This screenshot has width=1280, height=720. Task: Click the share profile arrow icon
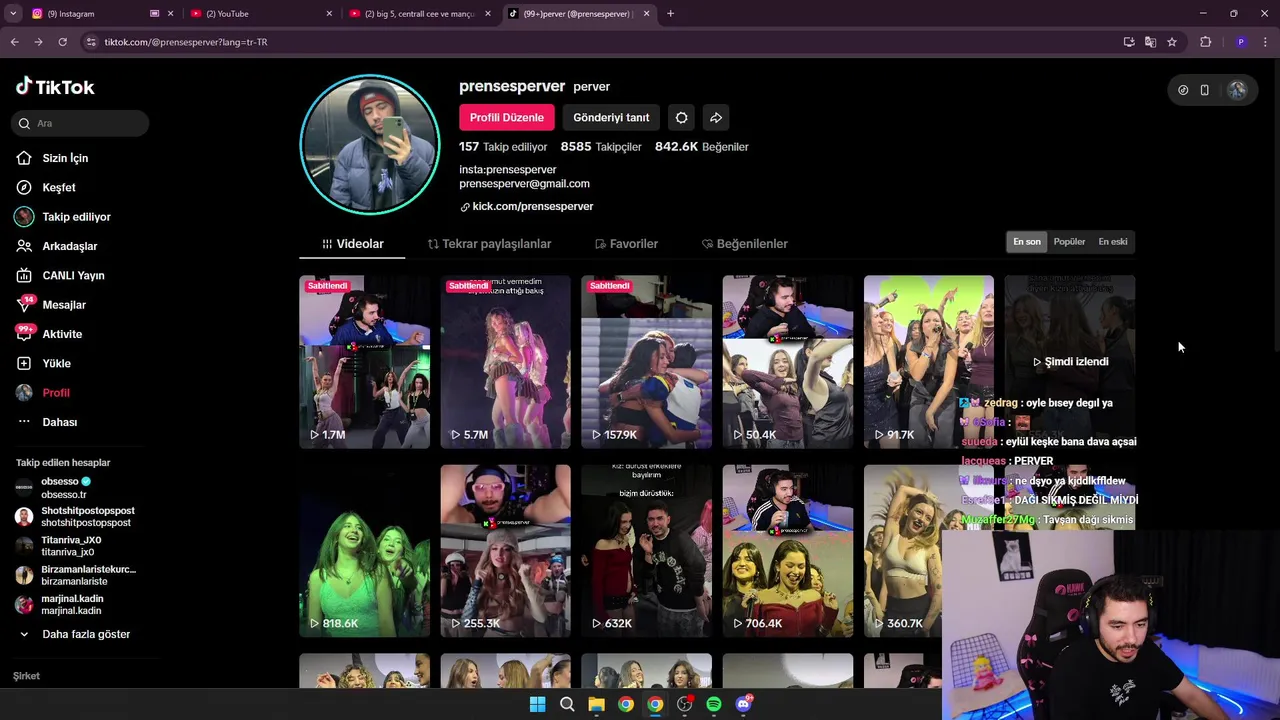coord(716,117)
